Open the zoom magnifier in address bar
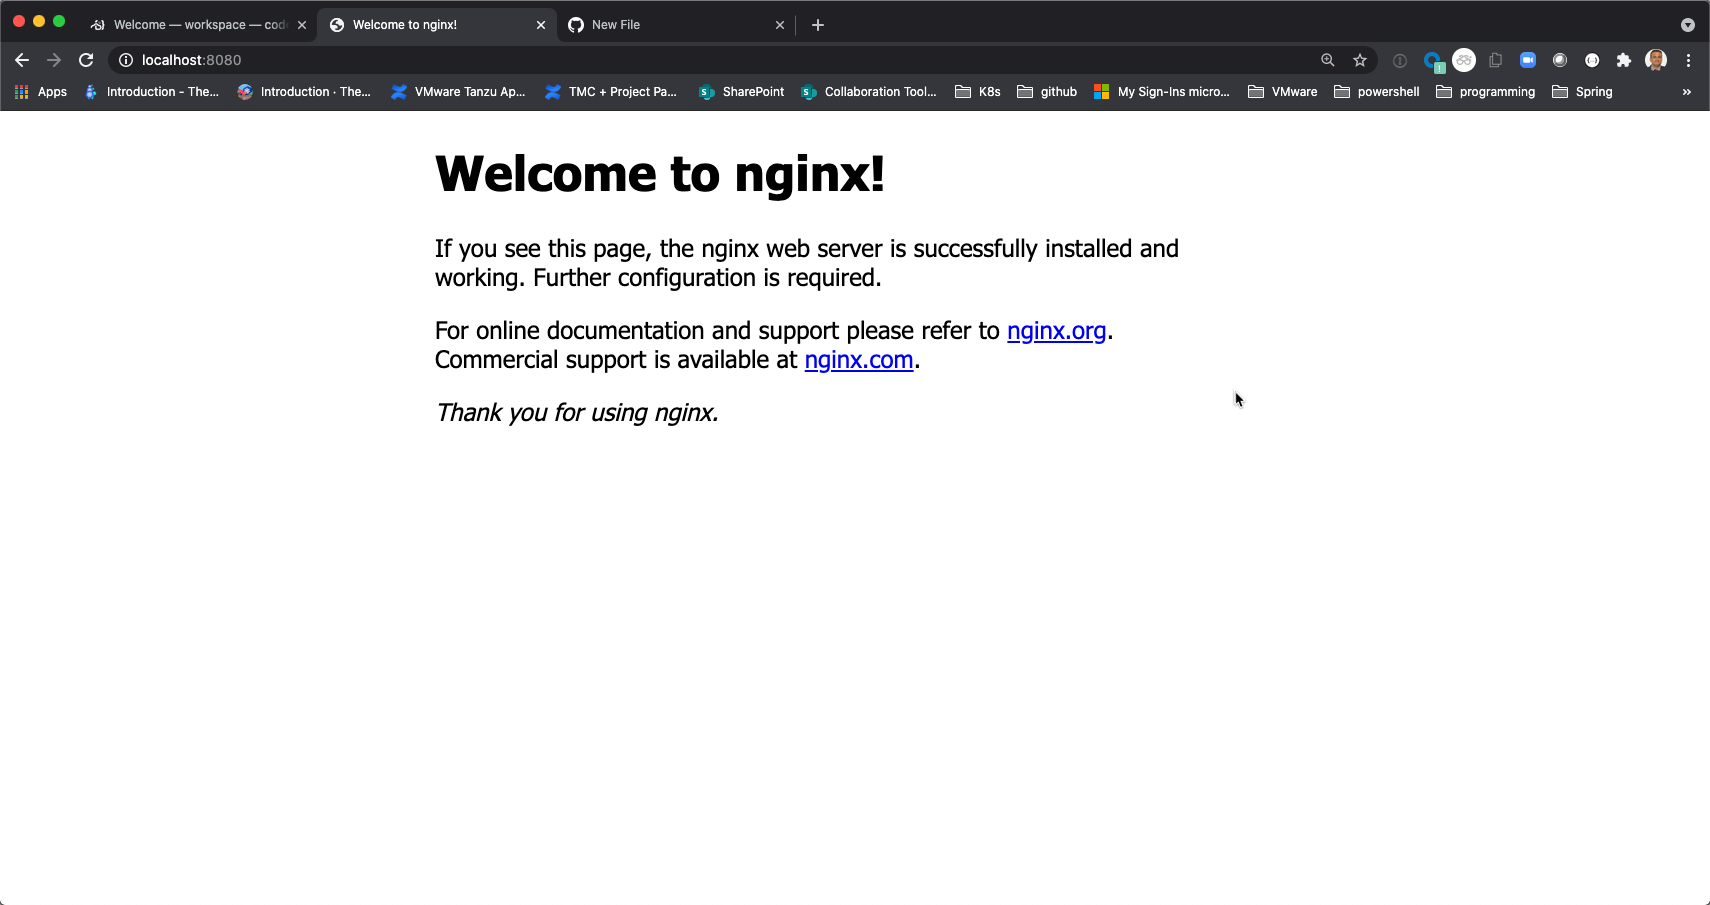The height and width of the screenshot is (905, 1710). click(x=1328, y=60)
